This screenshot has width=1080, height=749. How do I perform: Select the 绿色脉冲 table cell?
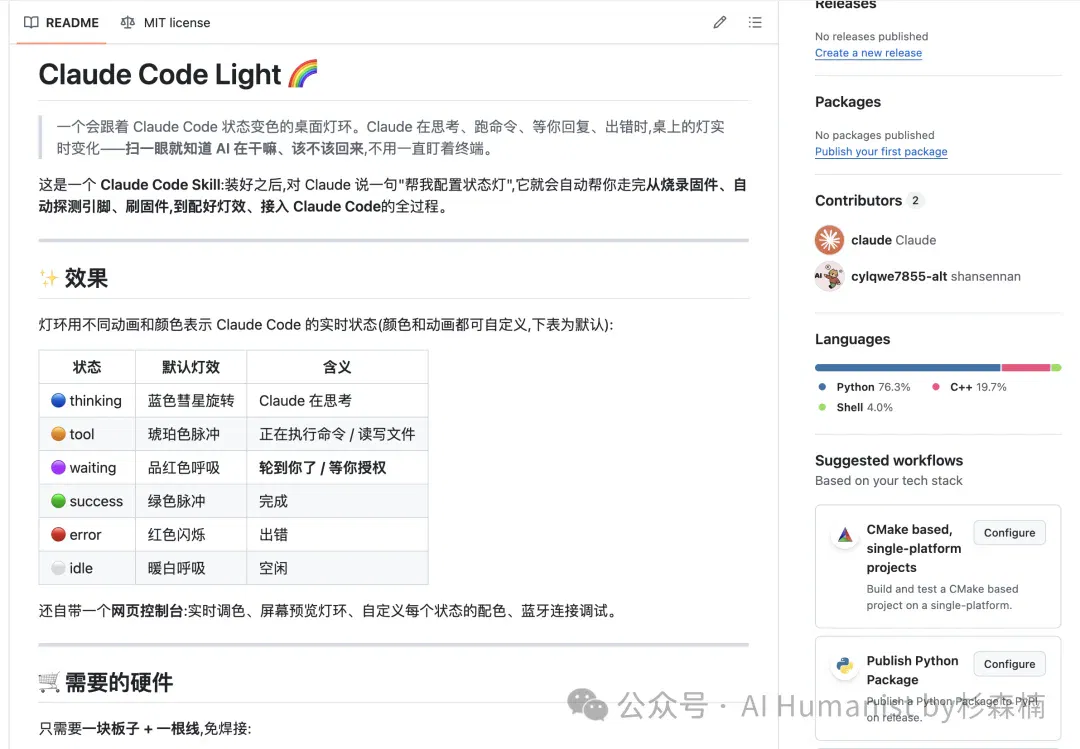click(x=191, y=501)
